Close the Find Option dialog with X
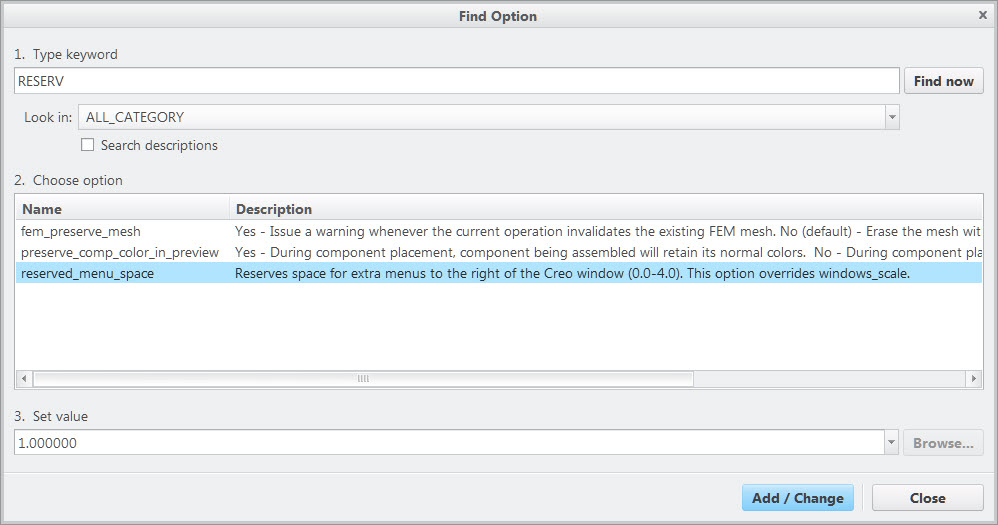 click(x=982, y=15)
